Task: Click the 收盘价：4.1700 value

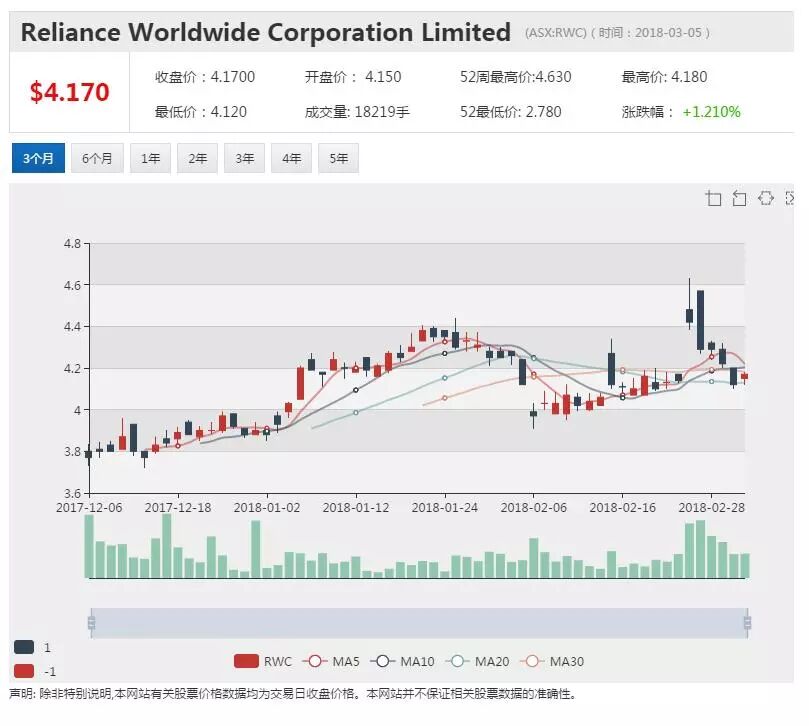Action: (x=205, y=77)
